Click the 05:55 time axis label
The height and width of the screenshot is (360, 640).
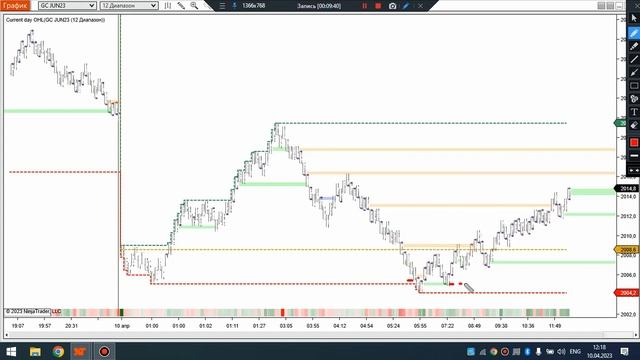coord(420,326)
